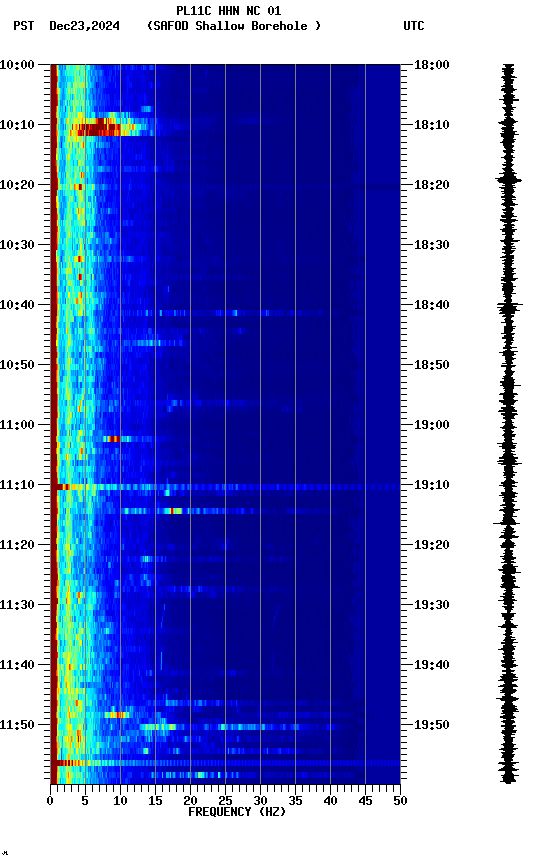Click the 40 Hz frequency axis label

pyautogui.click(x=330, y=801)
